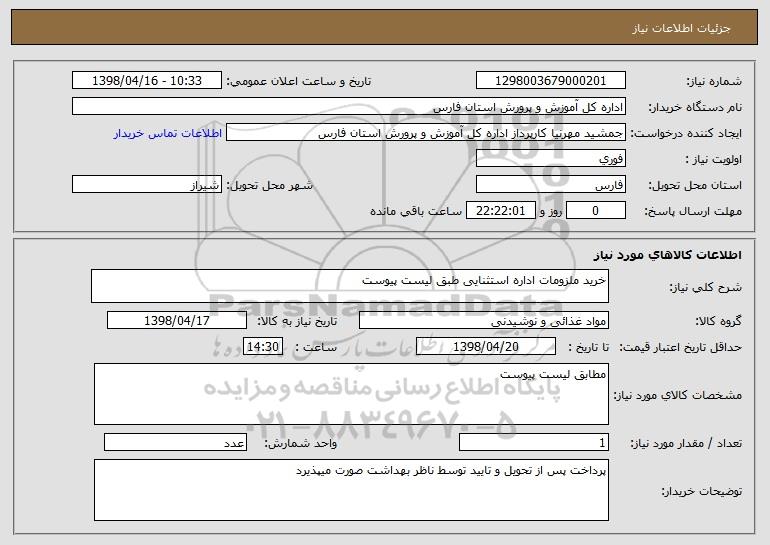Click the remaining time field 22:22:01
The width and height of the screenshot is (770, 545).
click(x=500, y=211)
